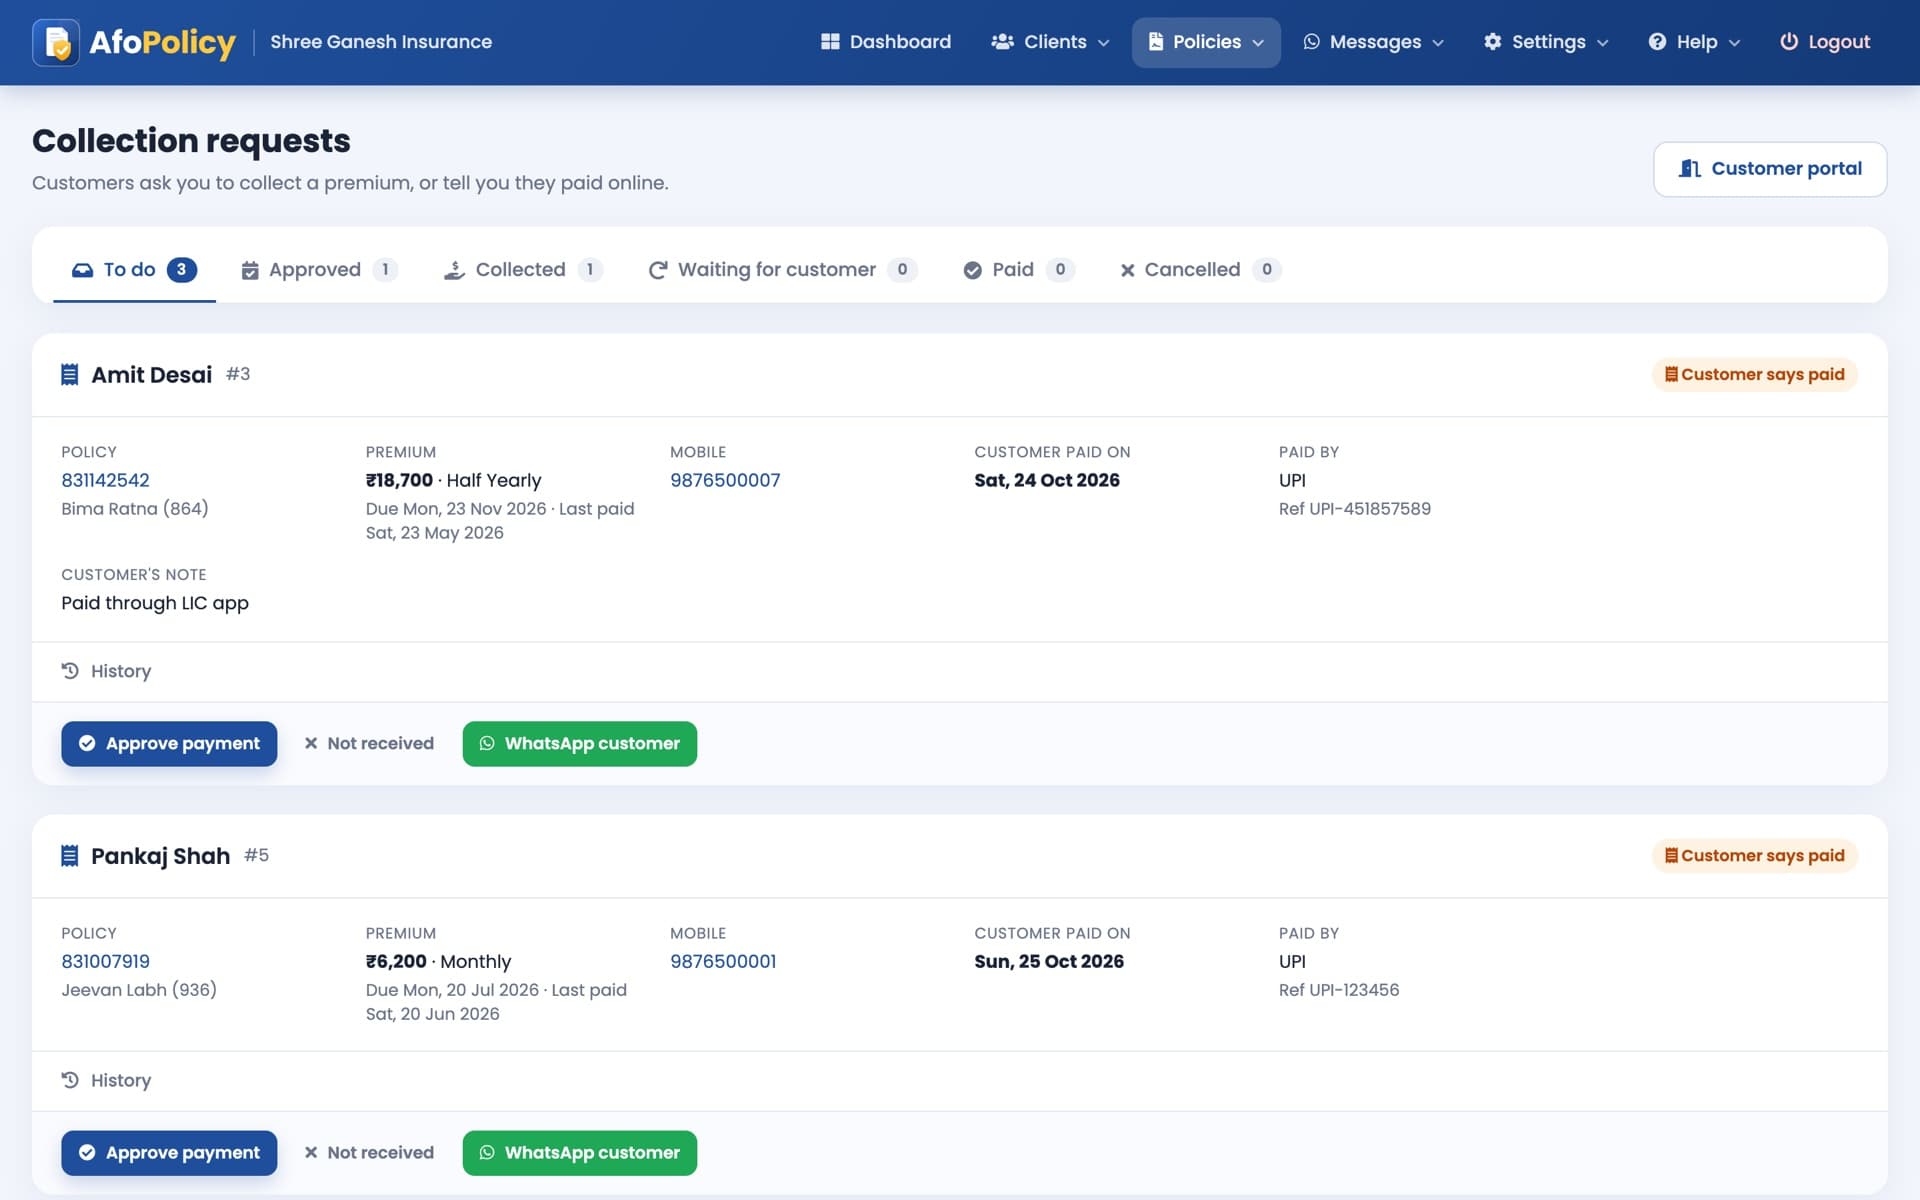Approve payment for Pankaj Shah
Screen dimensions: 1920x1200
pyautogui.click(x=169, y=1153)
